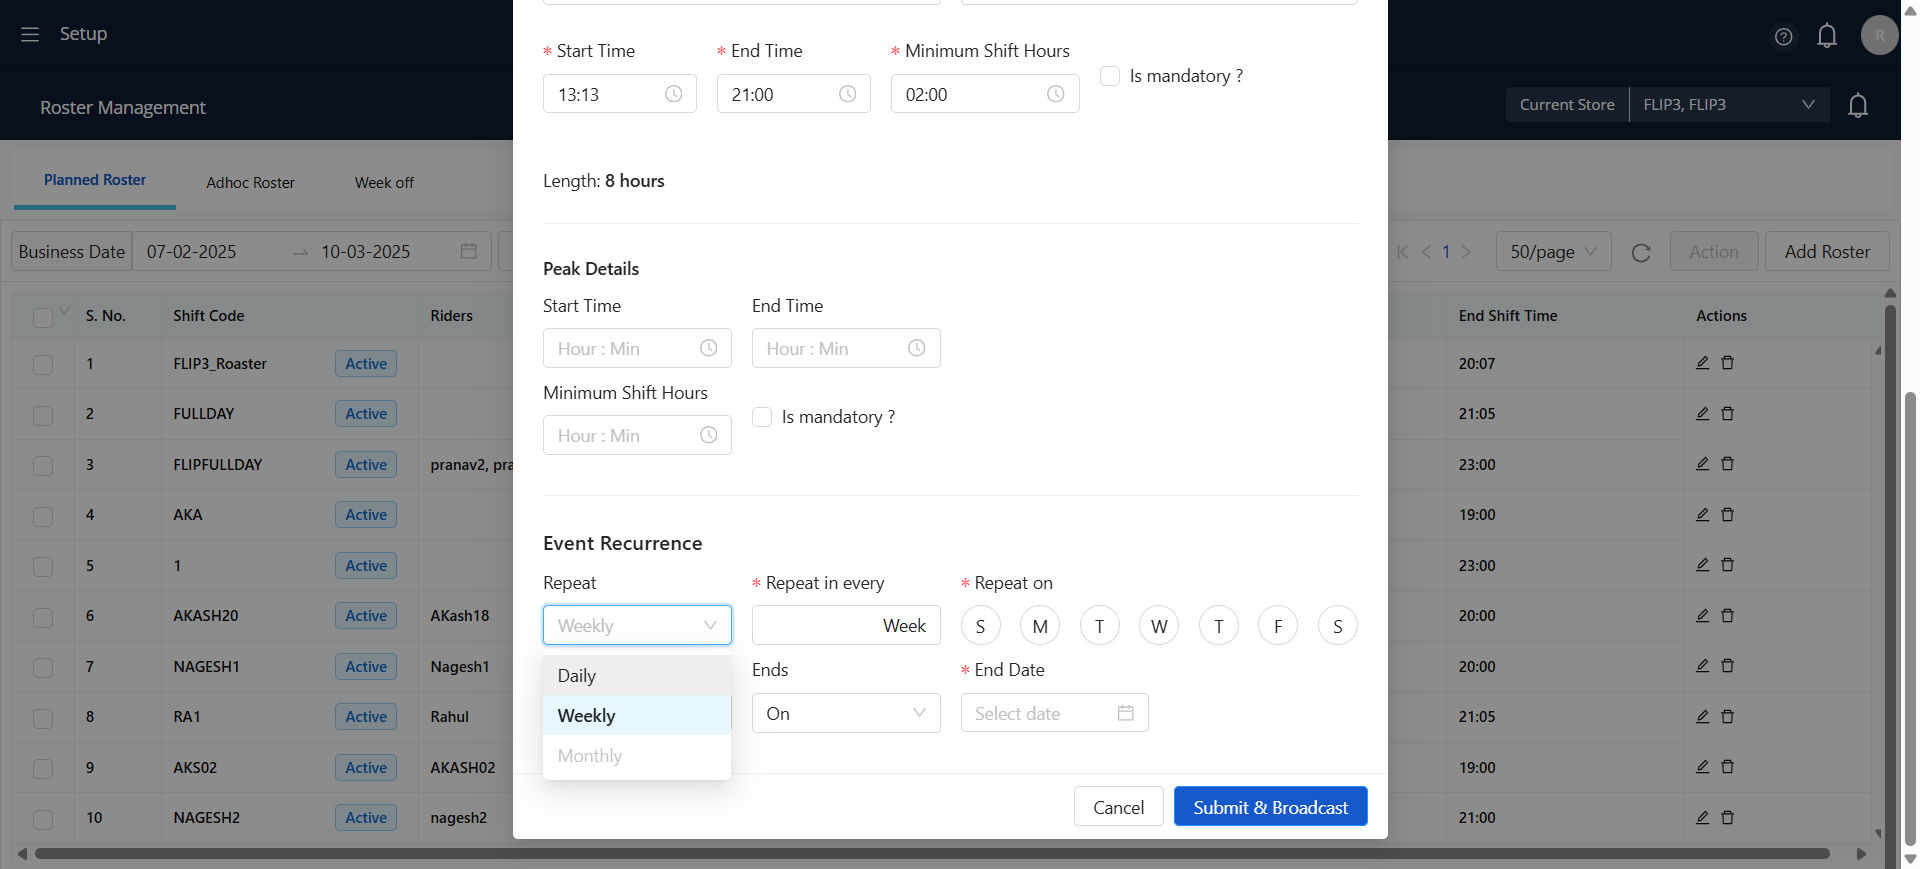Click End Date Select date field

click(x=1054, y=713)
